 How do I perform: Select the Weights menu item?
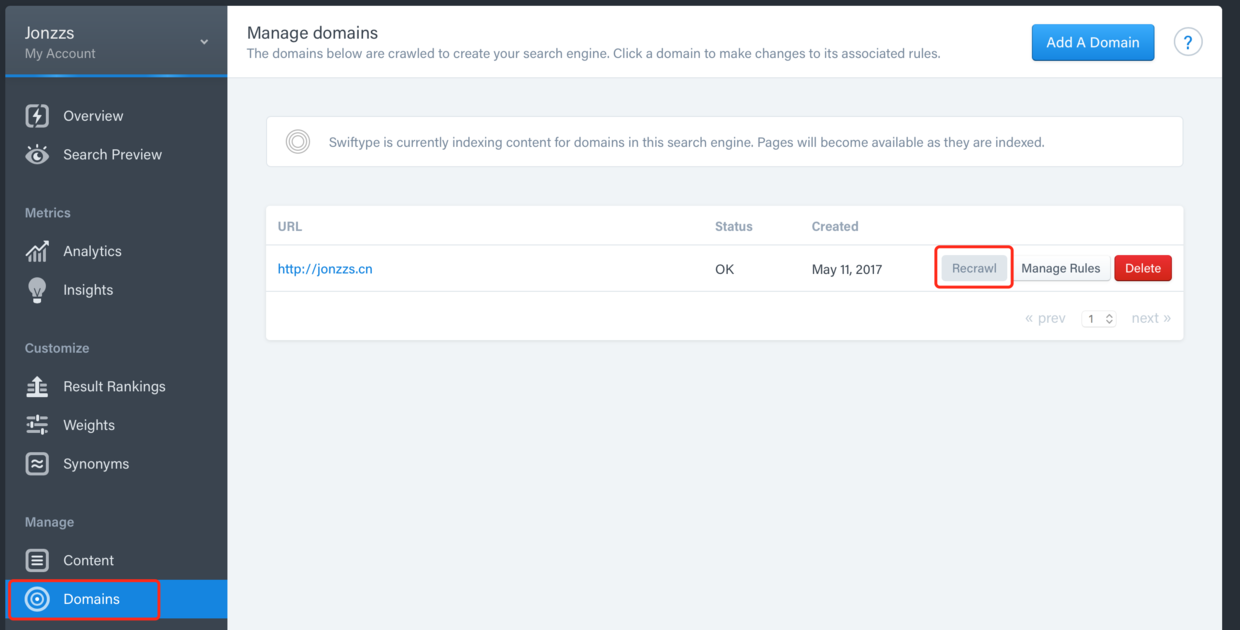click(89, 425)
